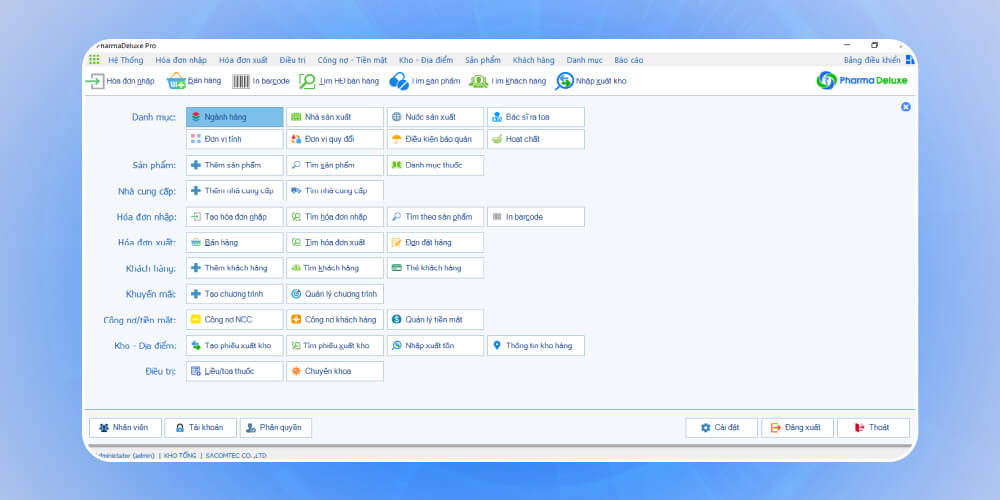1000x500 pixels.
Task: Open Bán hàng from the toolbar
Action: [x=177, y=81]
